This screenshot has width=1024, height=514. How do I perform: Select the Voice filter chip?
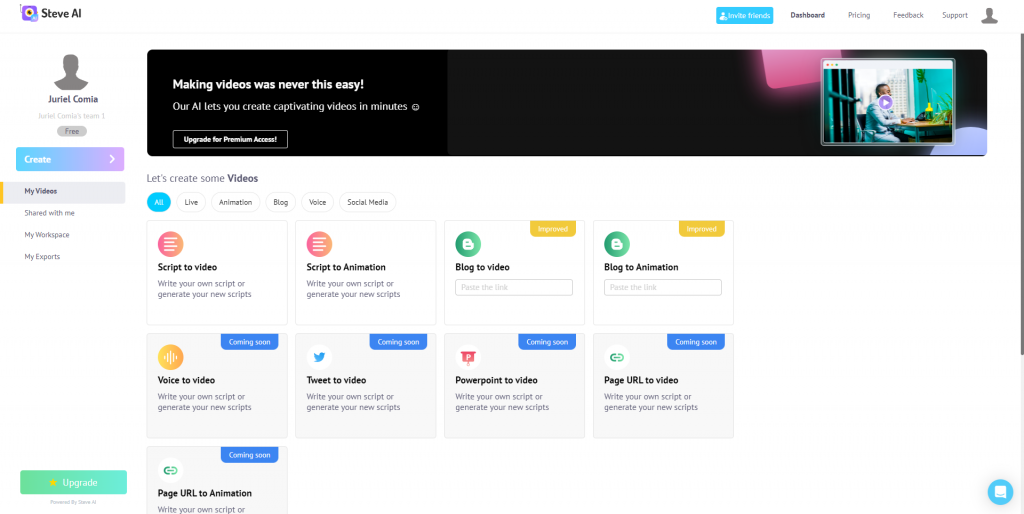point(317,202)
